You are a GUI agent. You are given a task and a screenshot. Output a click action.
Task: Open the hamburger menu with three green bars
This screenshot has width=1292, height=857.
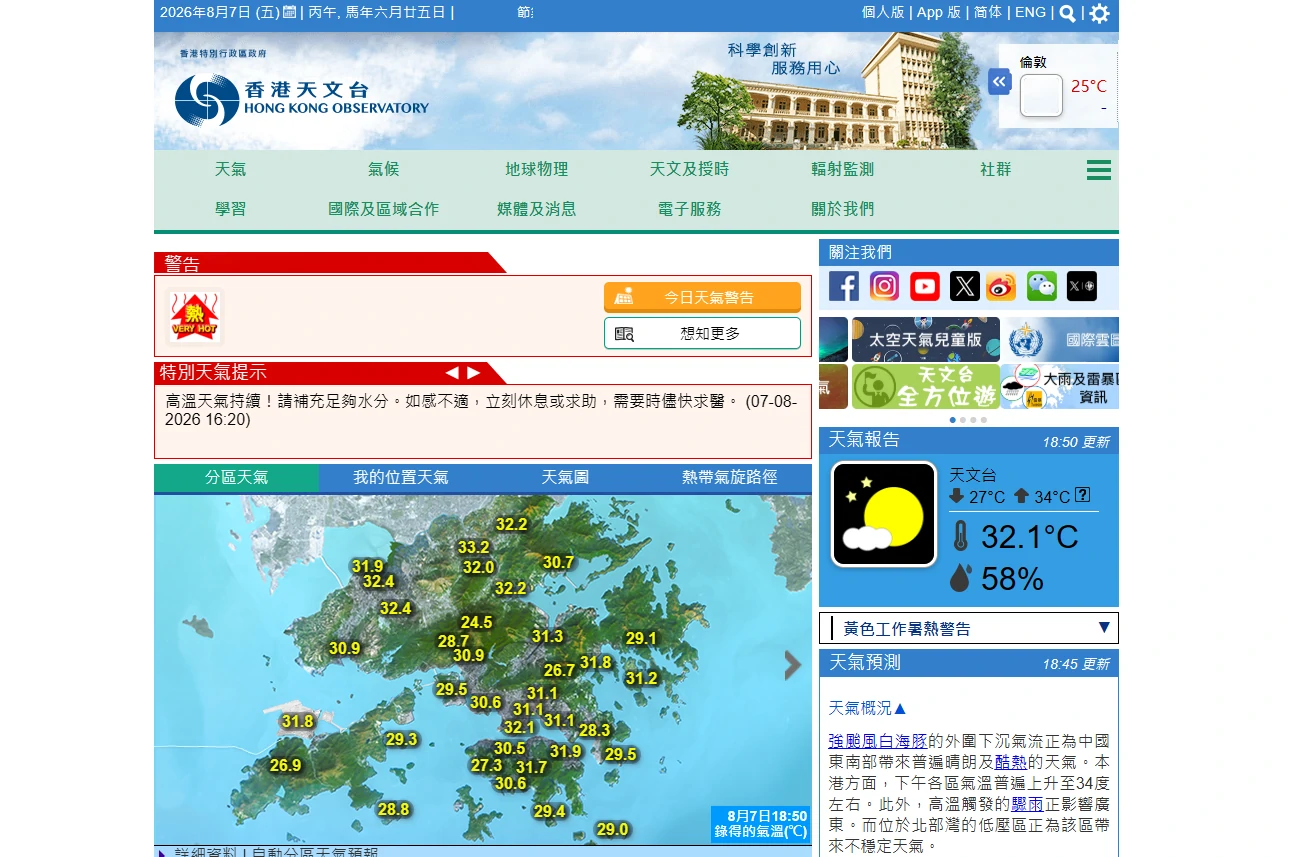(1099, 170)
